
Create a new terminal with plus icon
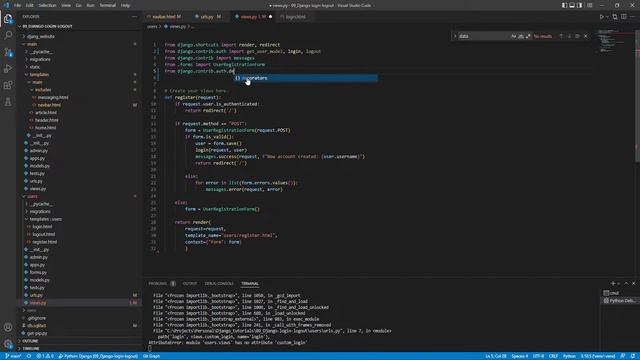tap(613, 283)
